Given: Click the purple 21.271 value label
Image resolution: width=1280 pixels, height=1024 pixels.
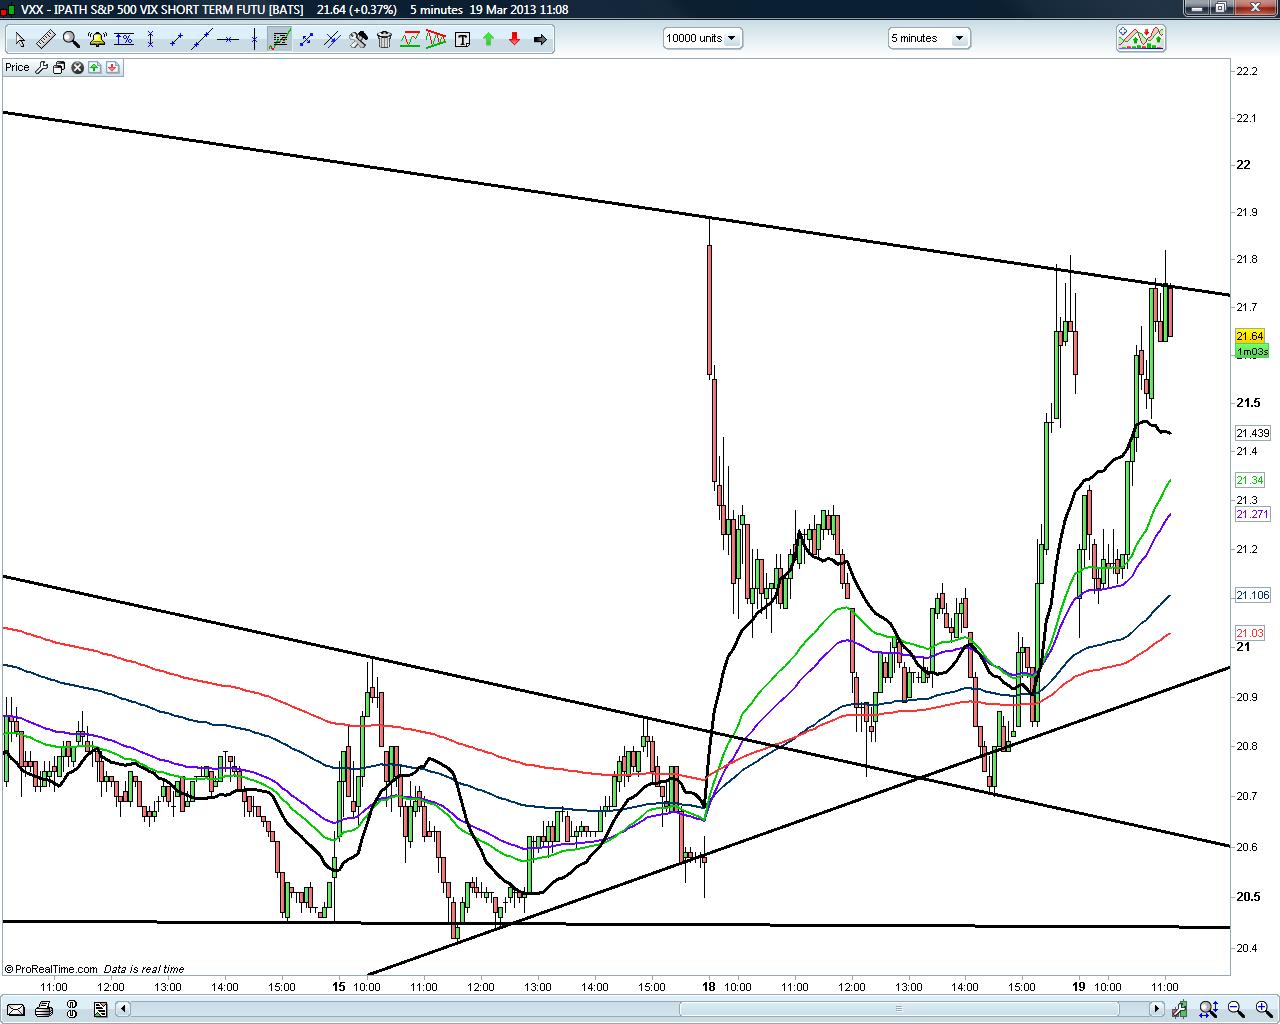Looking at the screenshot, I should pyautogui.click(x=1253, y=514).
